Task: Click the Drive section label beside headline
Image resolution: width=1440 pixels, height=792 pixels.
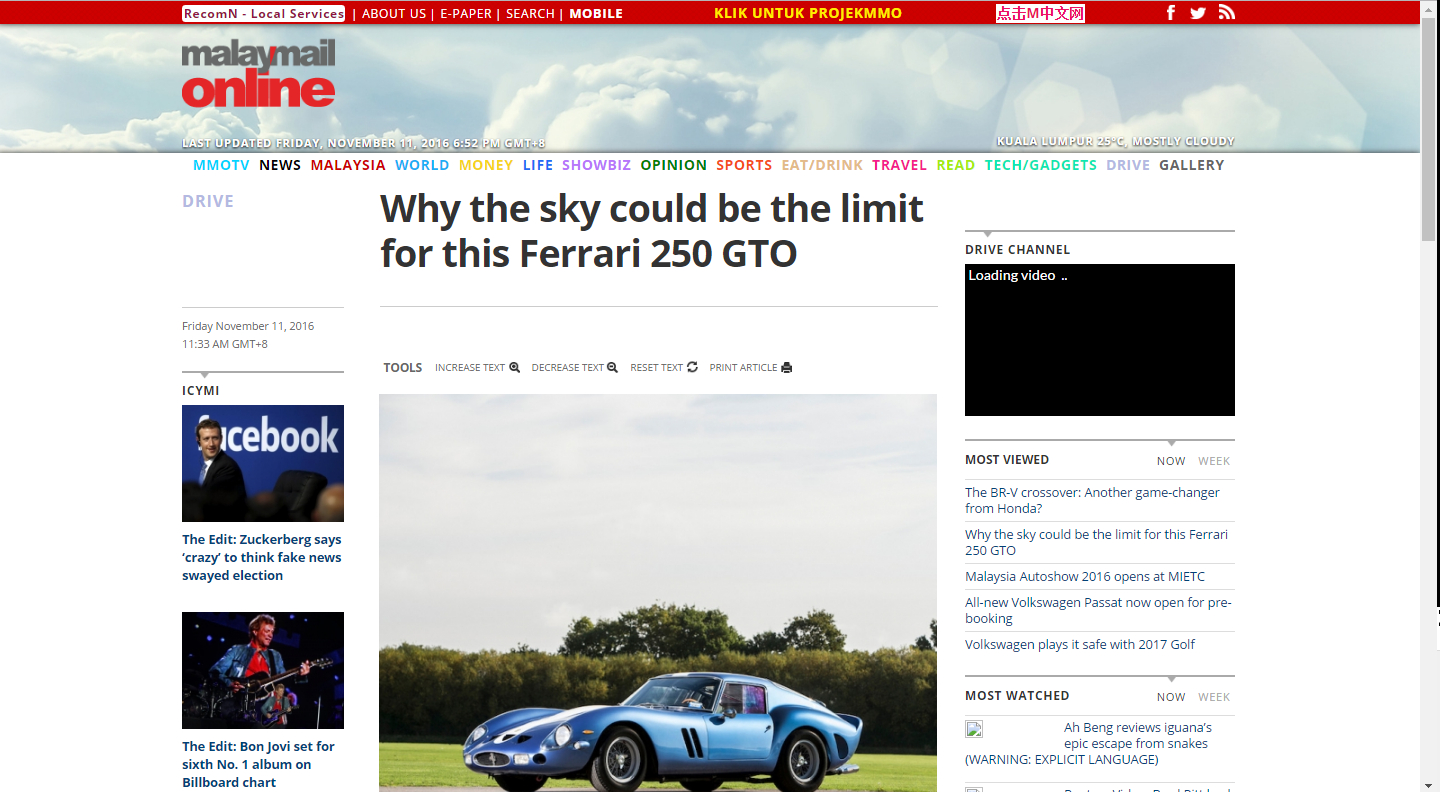Action: (208, 201)
